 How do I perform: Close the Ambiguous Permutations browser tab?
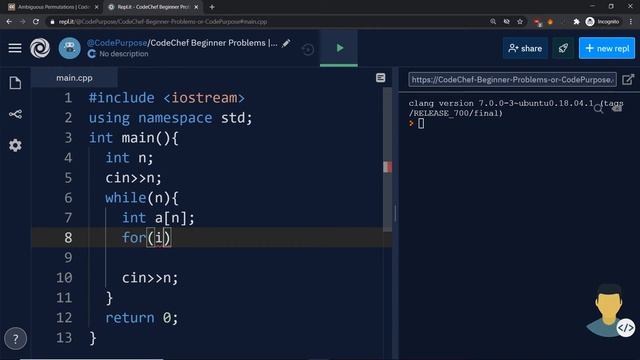97,7
